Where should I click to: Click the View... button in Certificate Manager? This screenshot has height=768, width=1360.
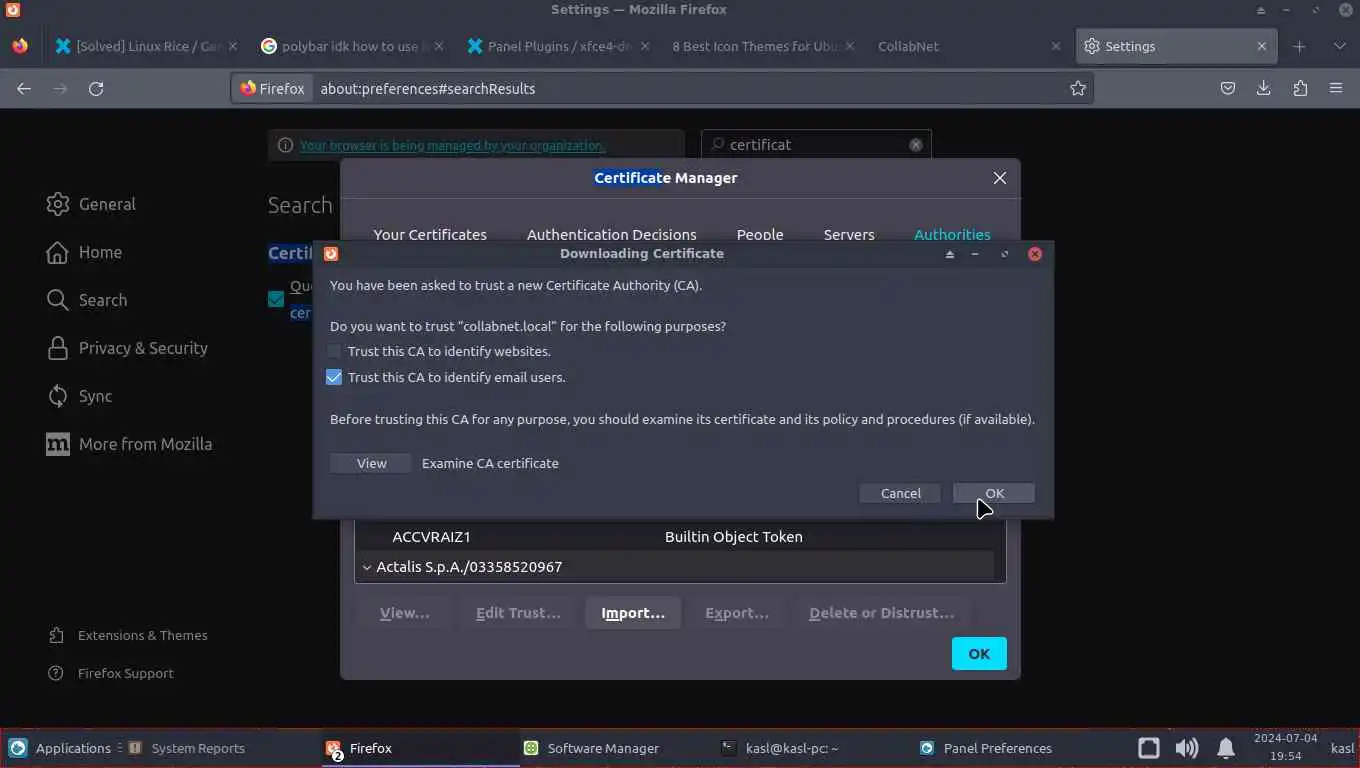[405, 613]
